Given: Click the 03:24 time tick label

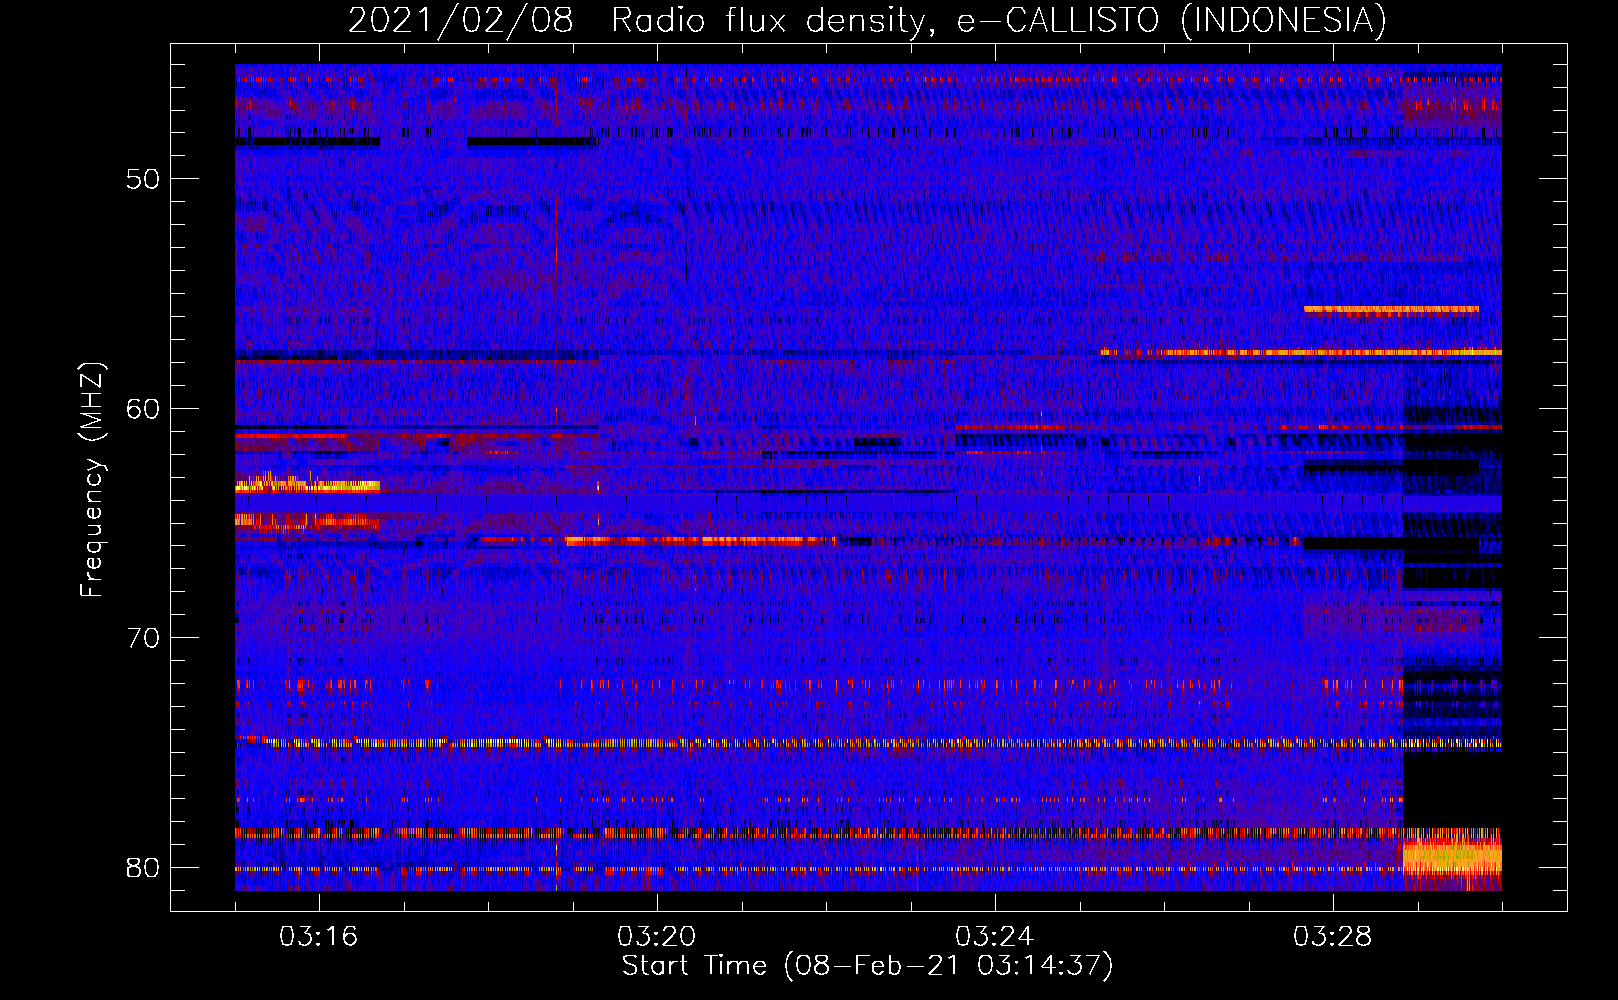Looking at the screenshot, I should click(995, 937).
